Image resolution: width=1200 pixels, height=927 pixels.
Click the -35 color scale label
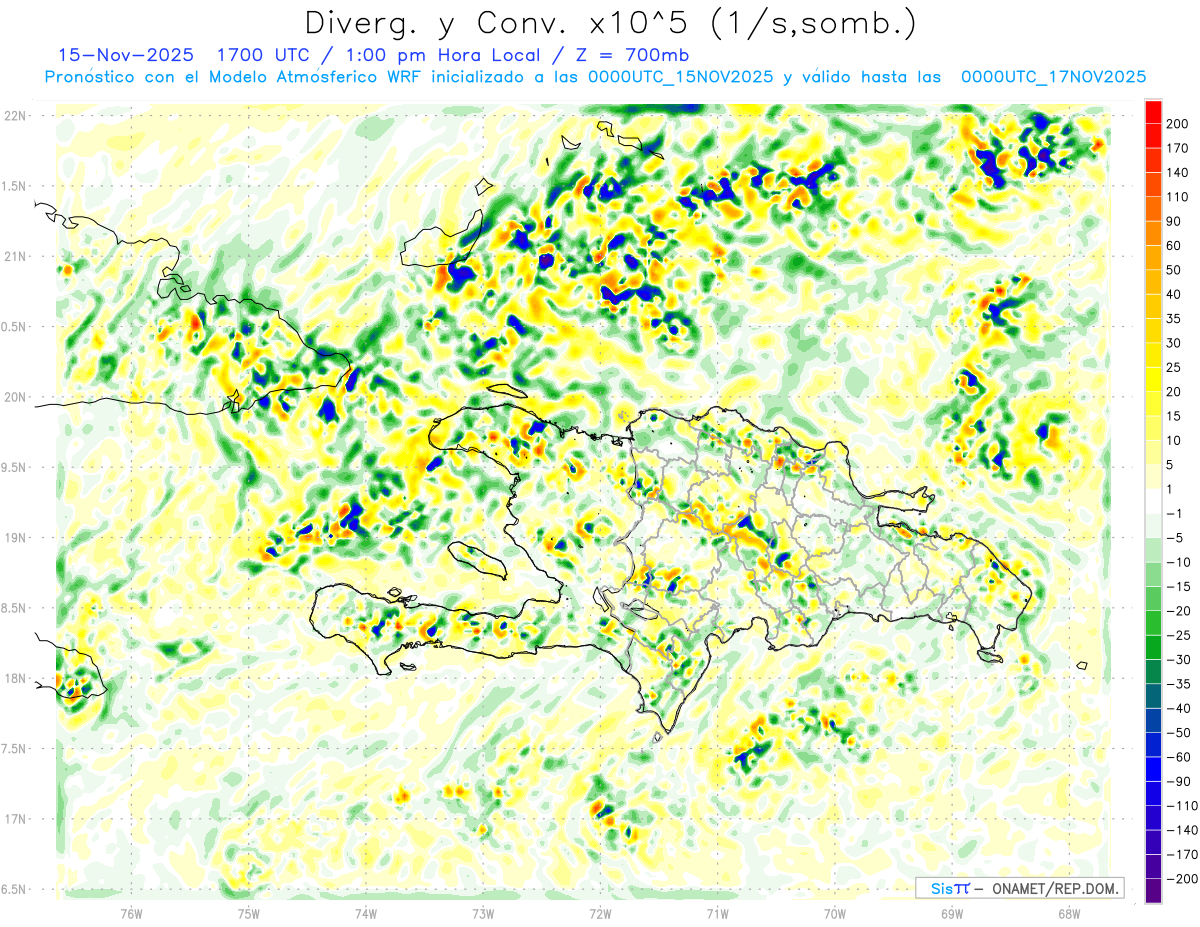tap(1181, 684)
